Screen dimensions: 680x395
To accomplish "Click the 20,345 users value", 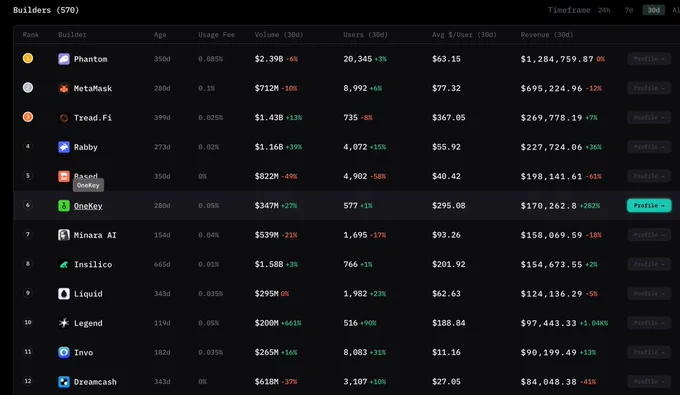I will pos(357,59).
